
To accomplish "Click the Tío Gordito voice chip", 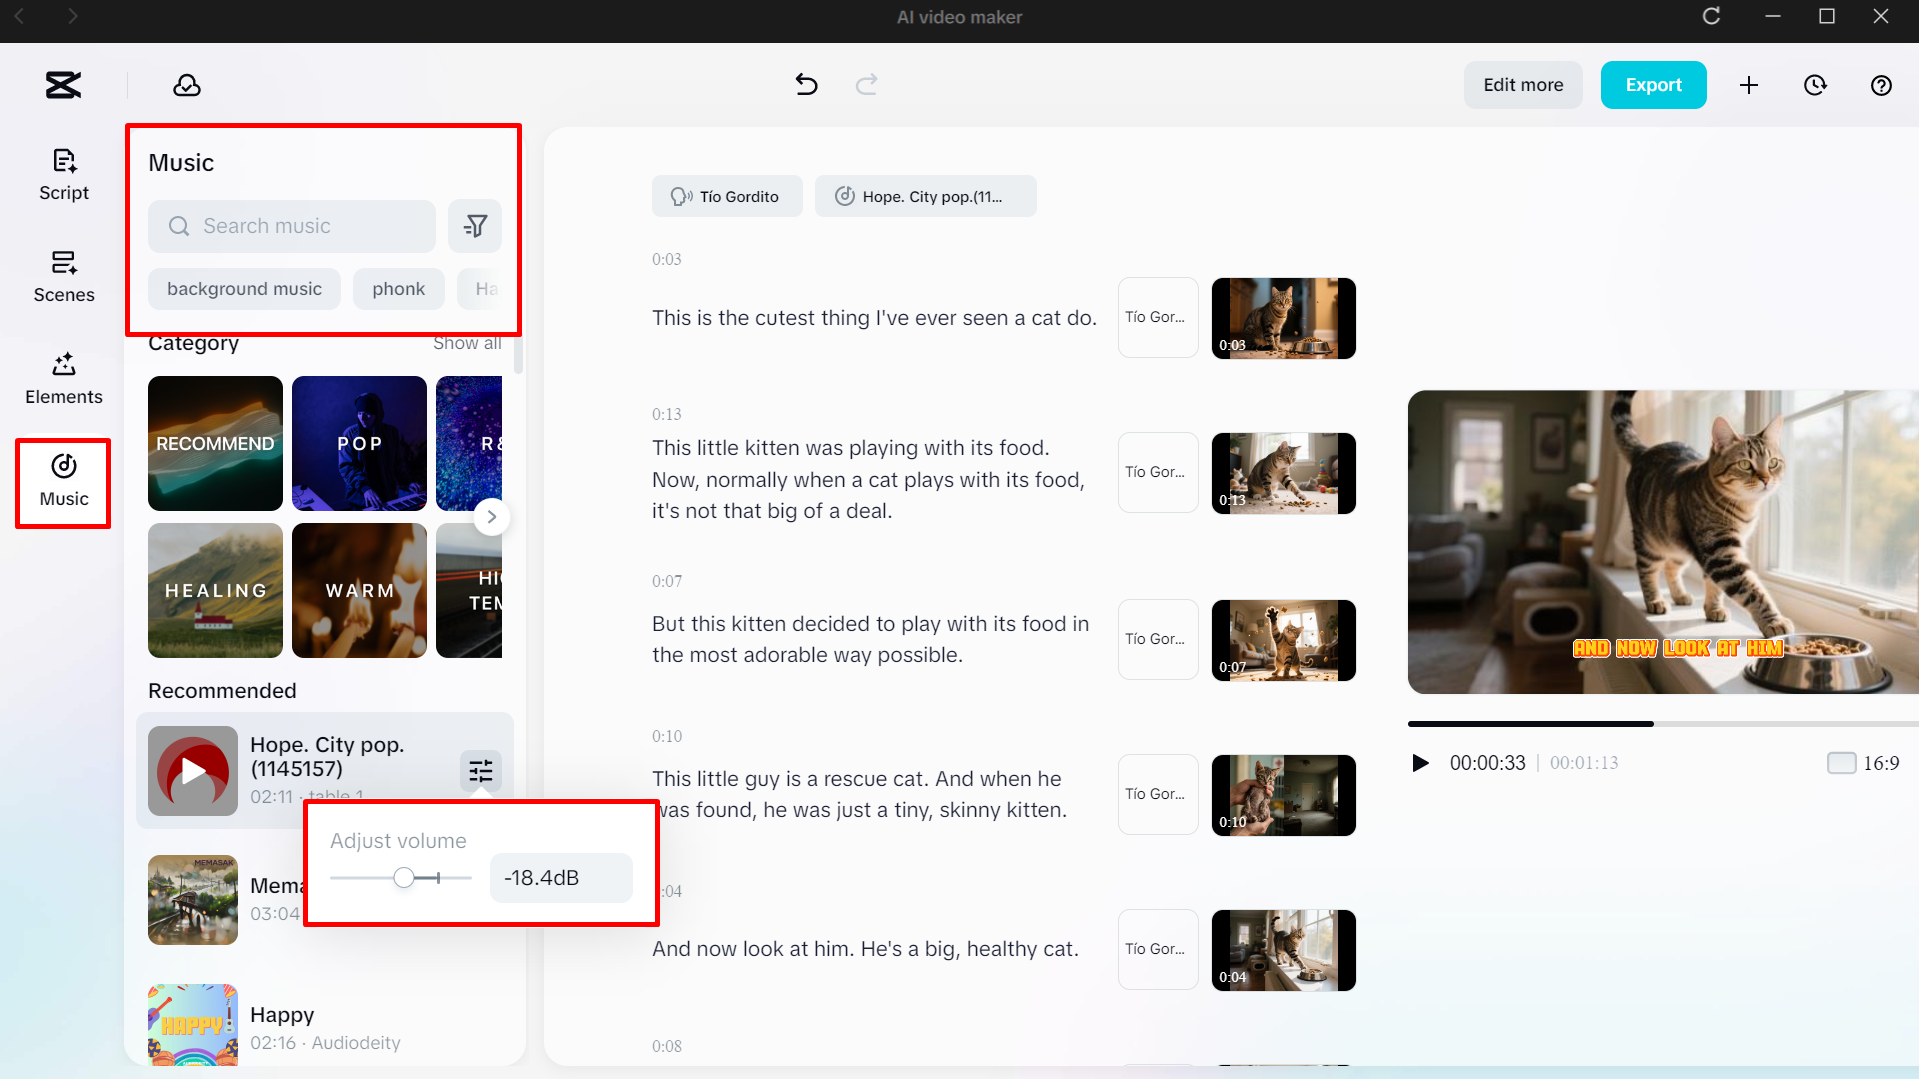I will 727,196.
